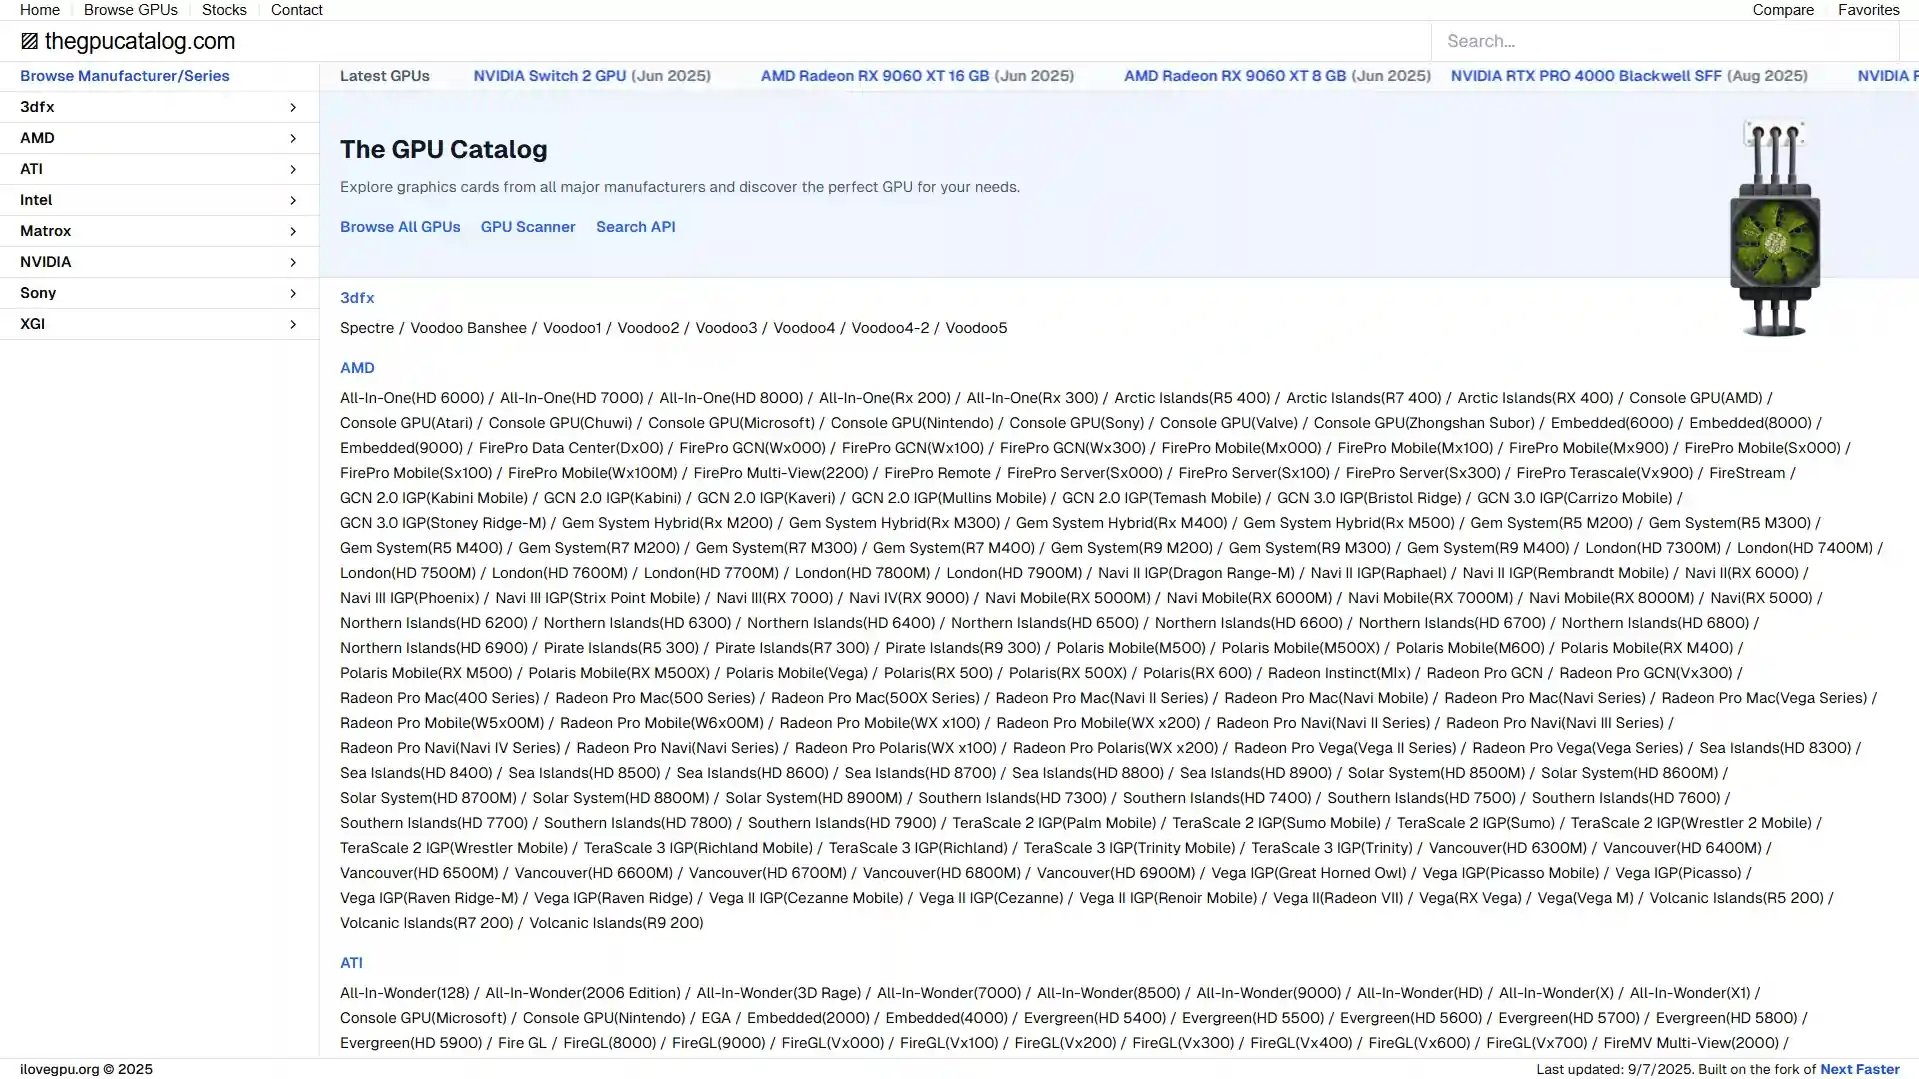This screenshot has height=1079, width=1919.
Task: Follow the Next Faster footer link
Action: 1859,1069
